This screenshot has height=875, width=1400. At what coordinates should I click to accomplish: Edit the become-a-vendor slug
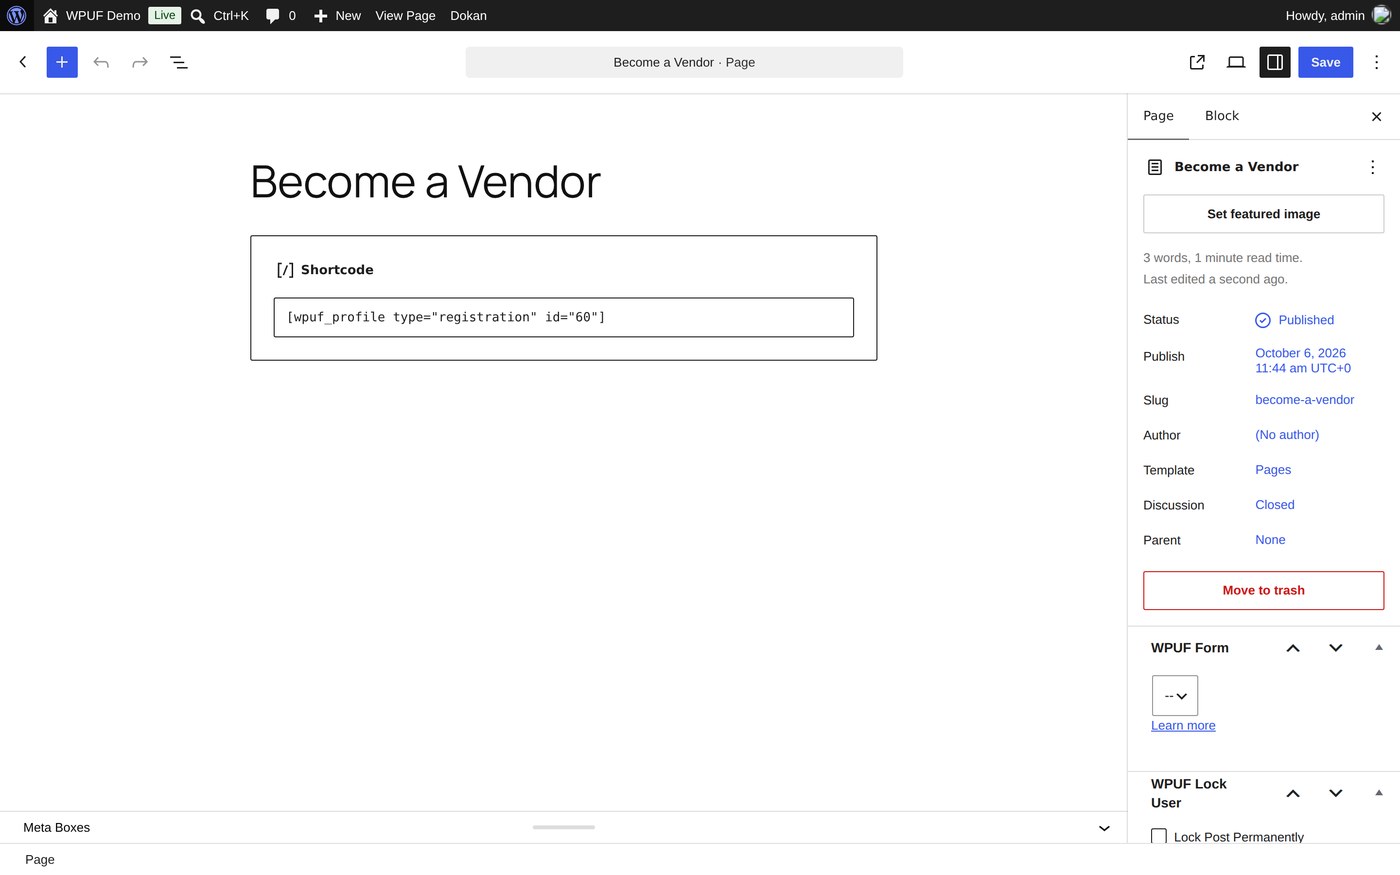click(x=1304, y=400)
